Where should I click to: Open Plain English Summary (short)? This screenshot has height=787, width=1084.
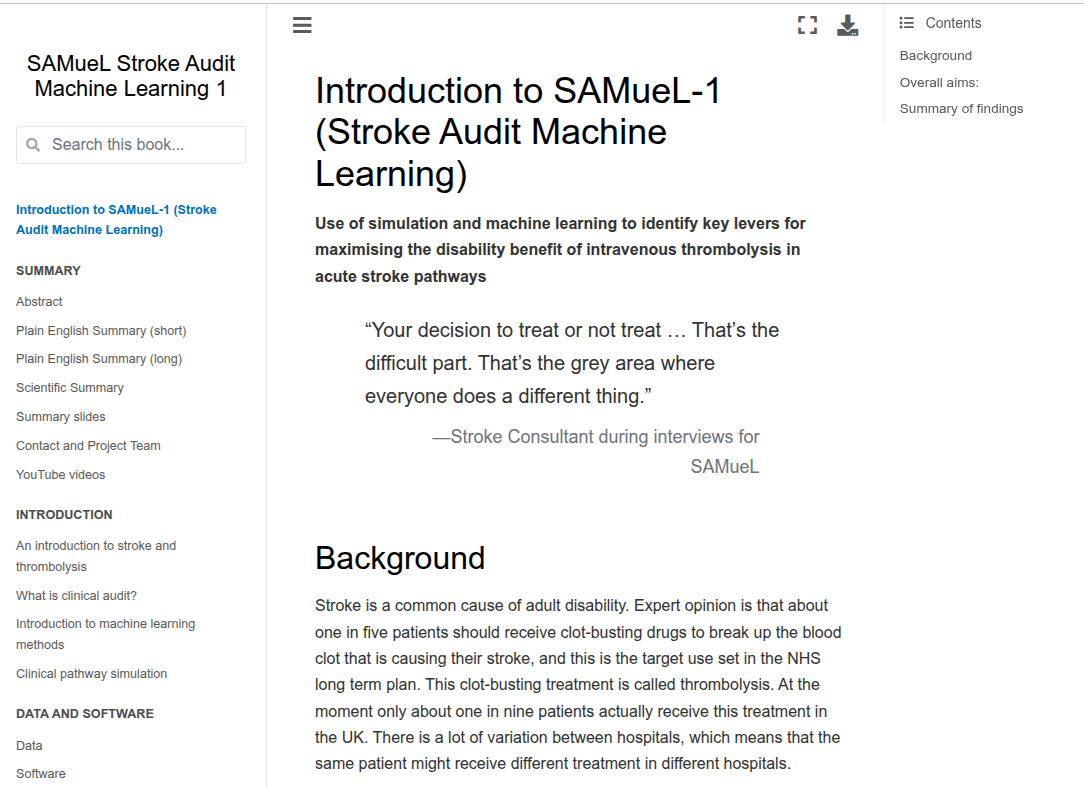click(x=101, y=331)
